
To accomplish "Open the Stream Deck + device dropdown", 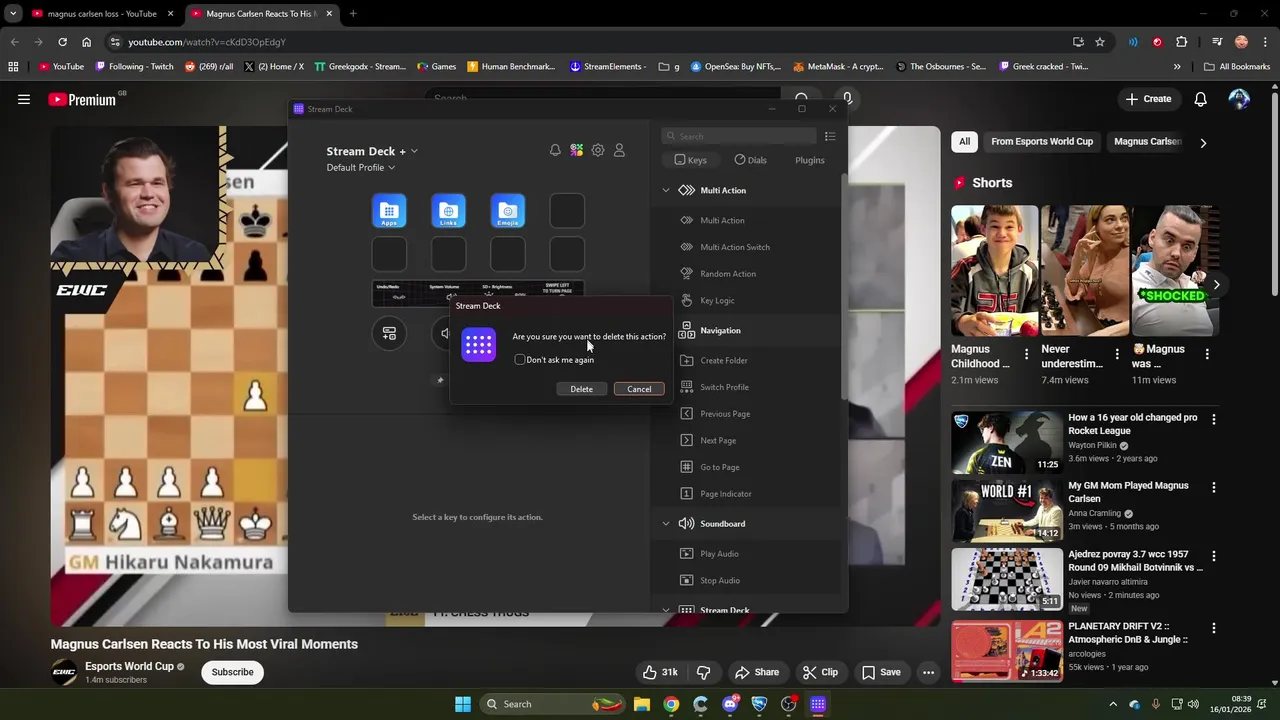I will 372,151.
